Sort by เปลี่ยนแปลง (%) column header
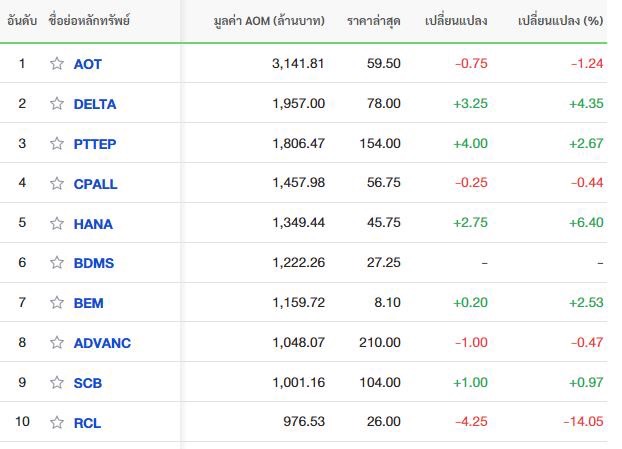 [x=561, y=21]
